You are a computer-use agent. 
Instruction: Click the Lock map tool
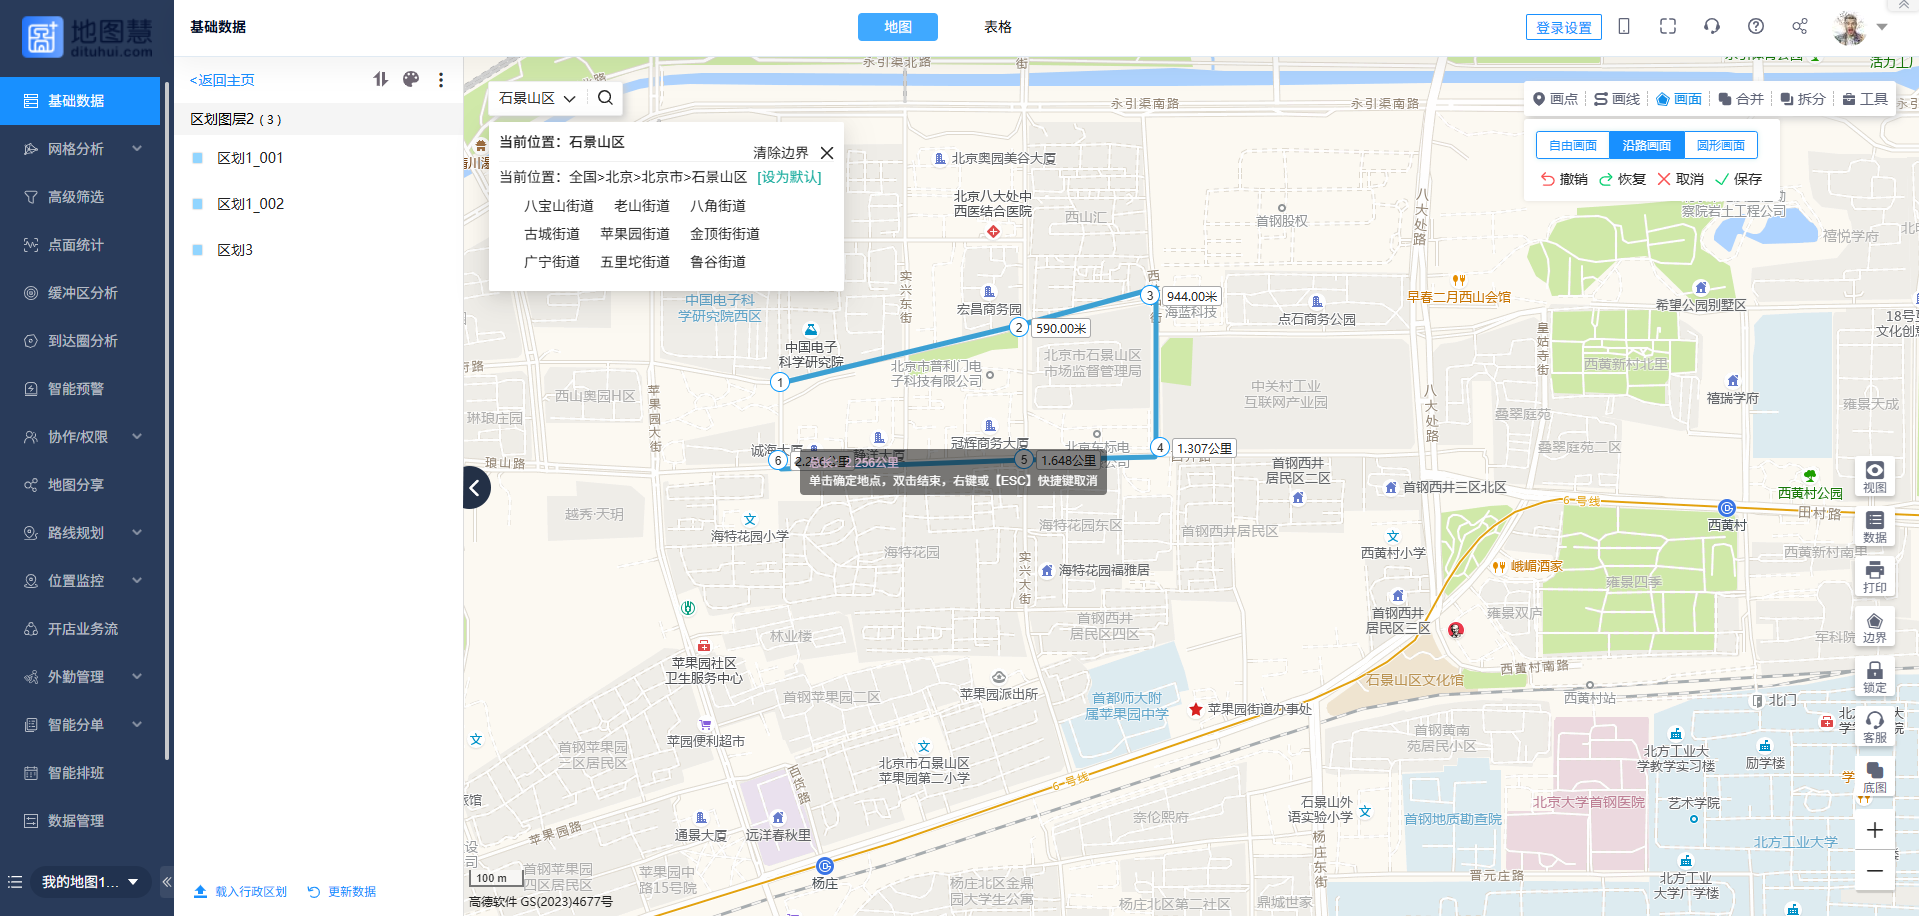click(1874, 676)
